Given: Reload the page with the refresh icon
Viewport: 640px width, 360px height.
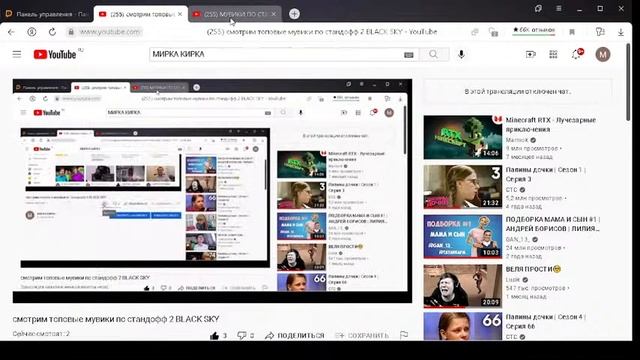Looking at the screenshot, I should (52, 32).
